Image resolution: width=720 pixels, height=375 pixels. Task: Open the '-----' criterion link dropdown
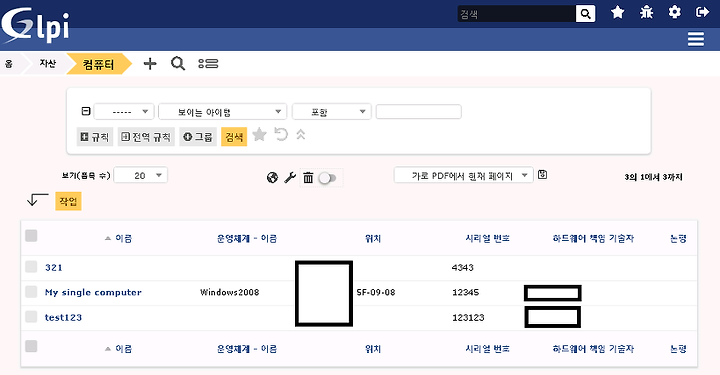124,112
